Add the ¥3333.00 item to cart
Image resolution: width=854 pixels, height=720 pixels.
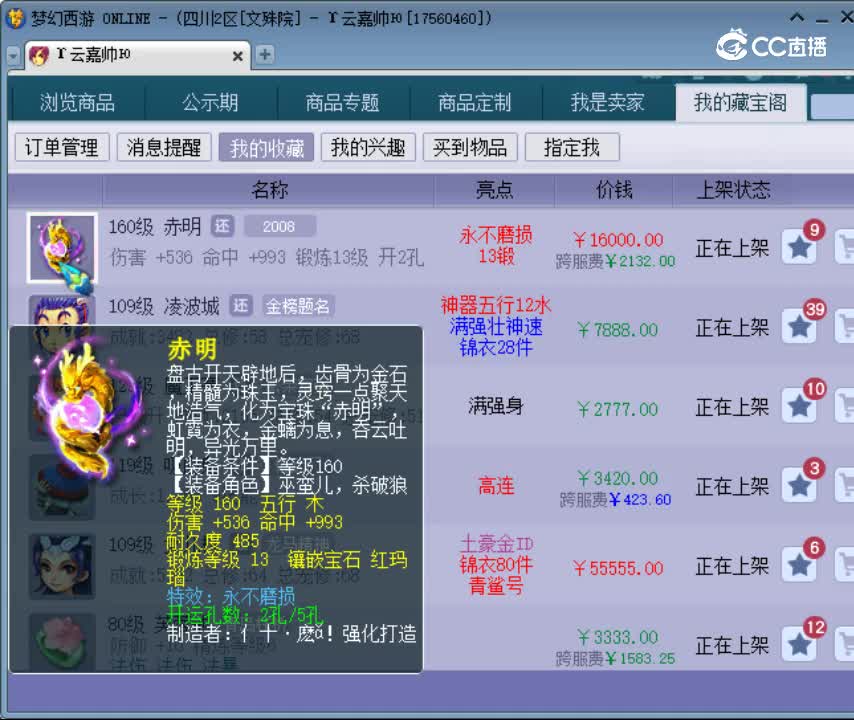pyautogui.click(x=845, y=645)
